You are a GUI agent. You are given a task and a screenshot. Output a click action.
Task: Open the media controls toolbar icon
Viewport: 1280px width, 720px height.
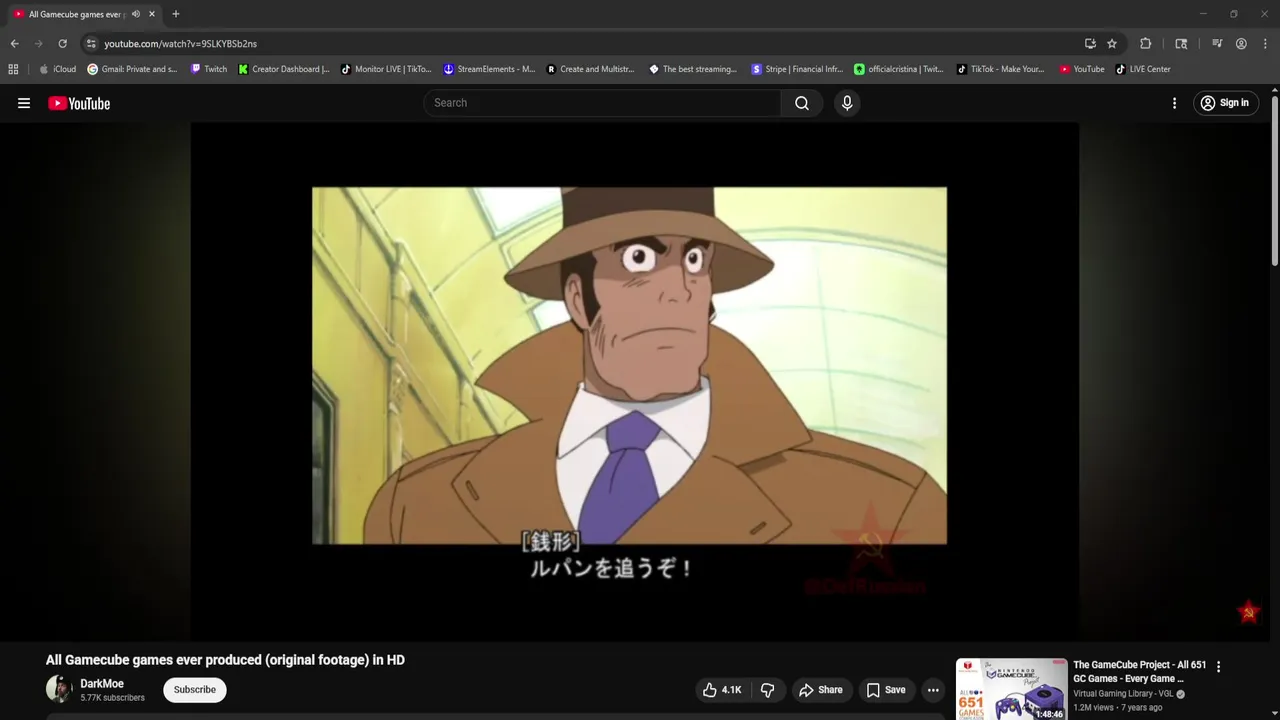pos(1217,44)
